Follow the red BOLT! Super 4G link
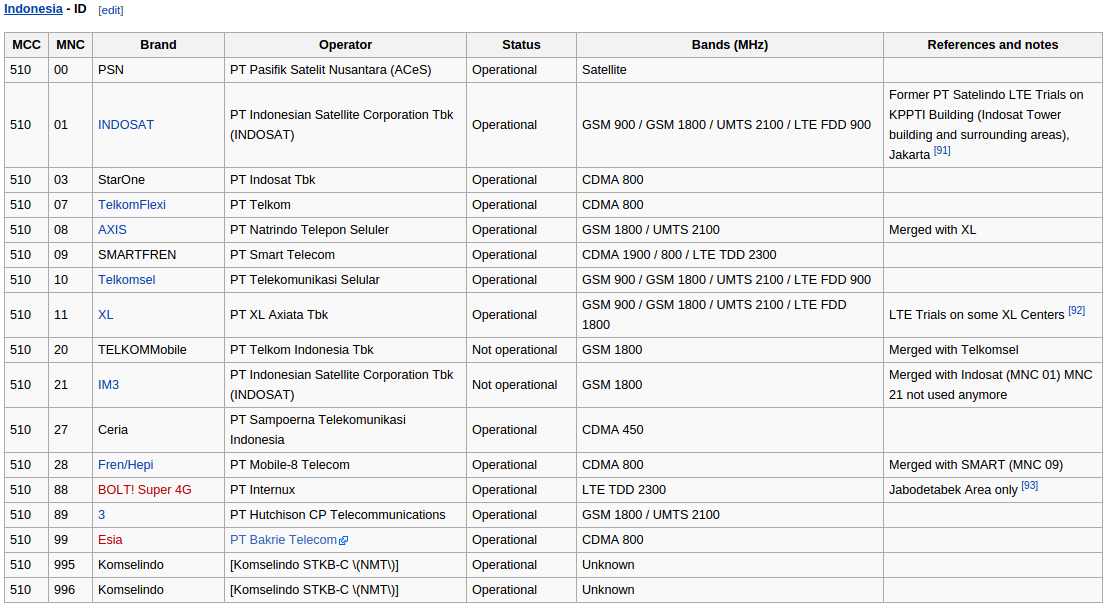This screenshot has height=608, width=1109. point(144,490)
